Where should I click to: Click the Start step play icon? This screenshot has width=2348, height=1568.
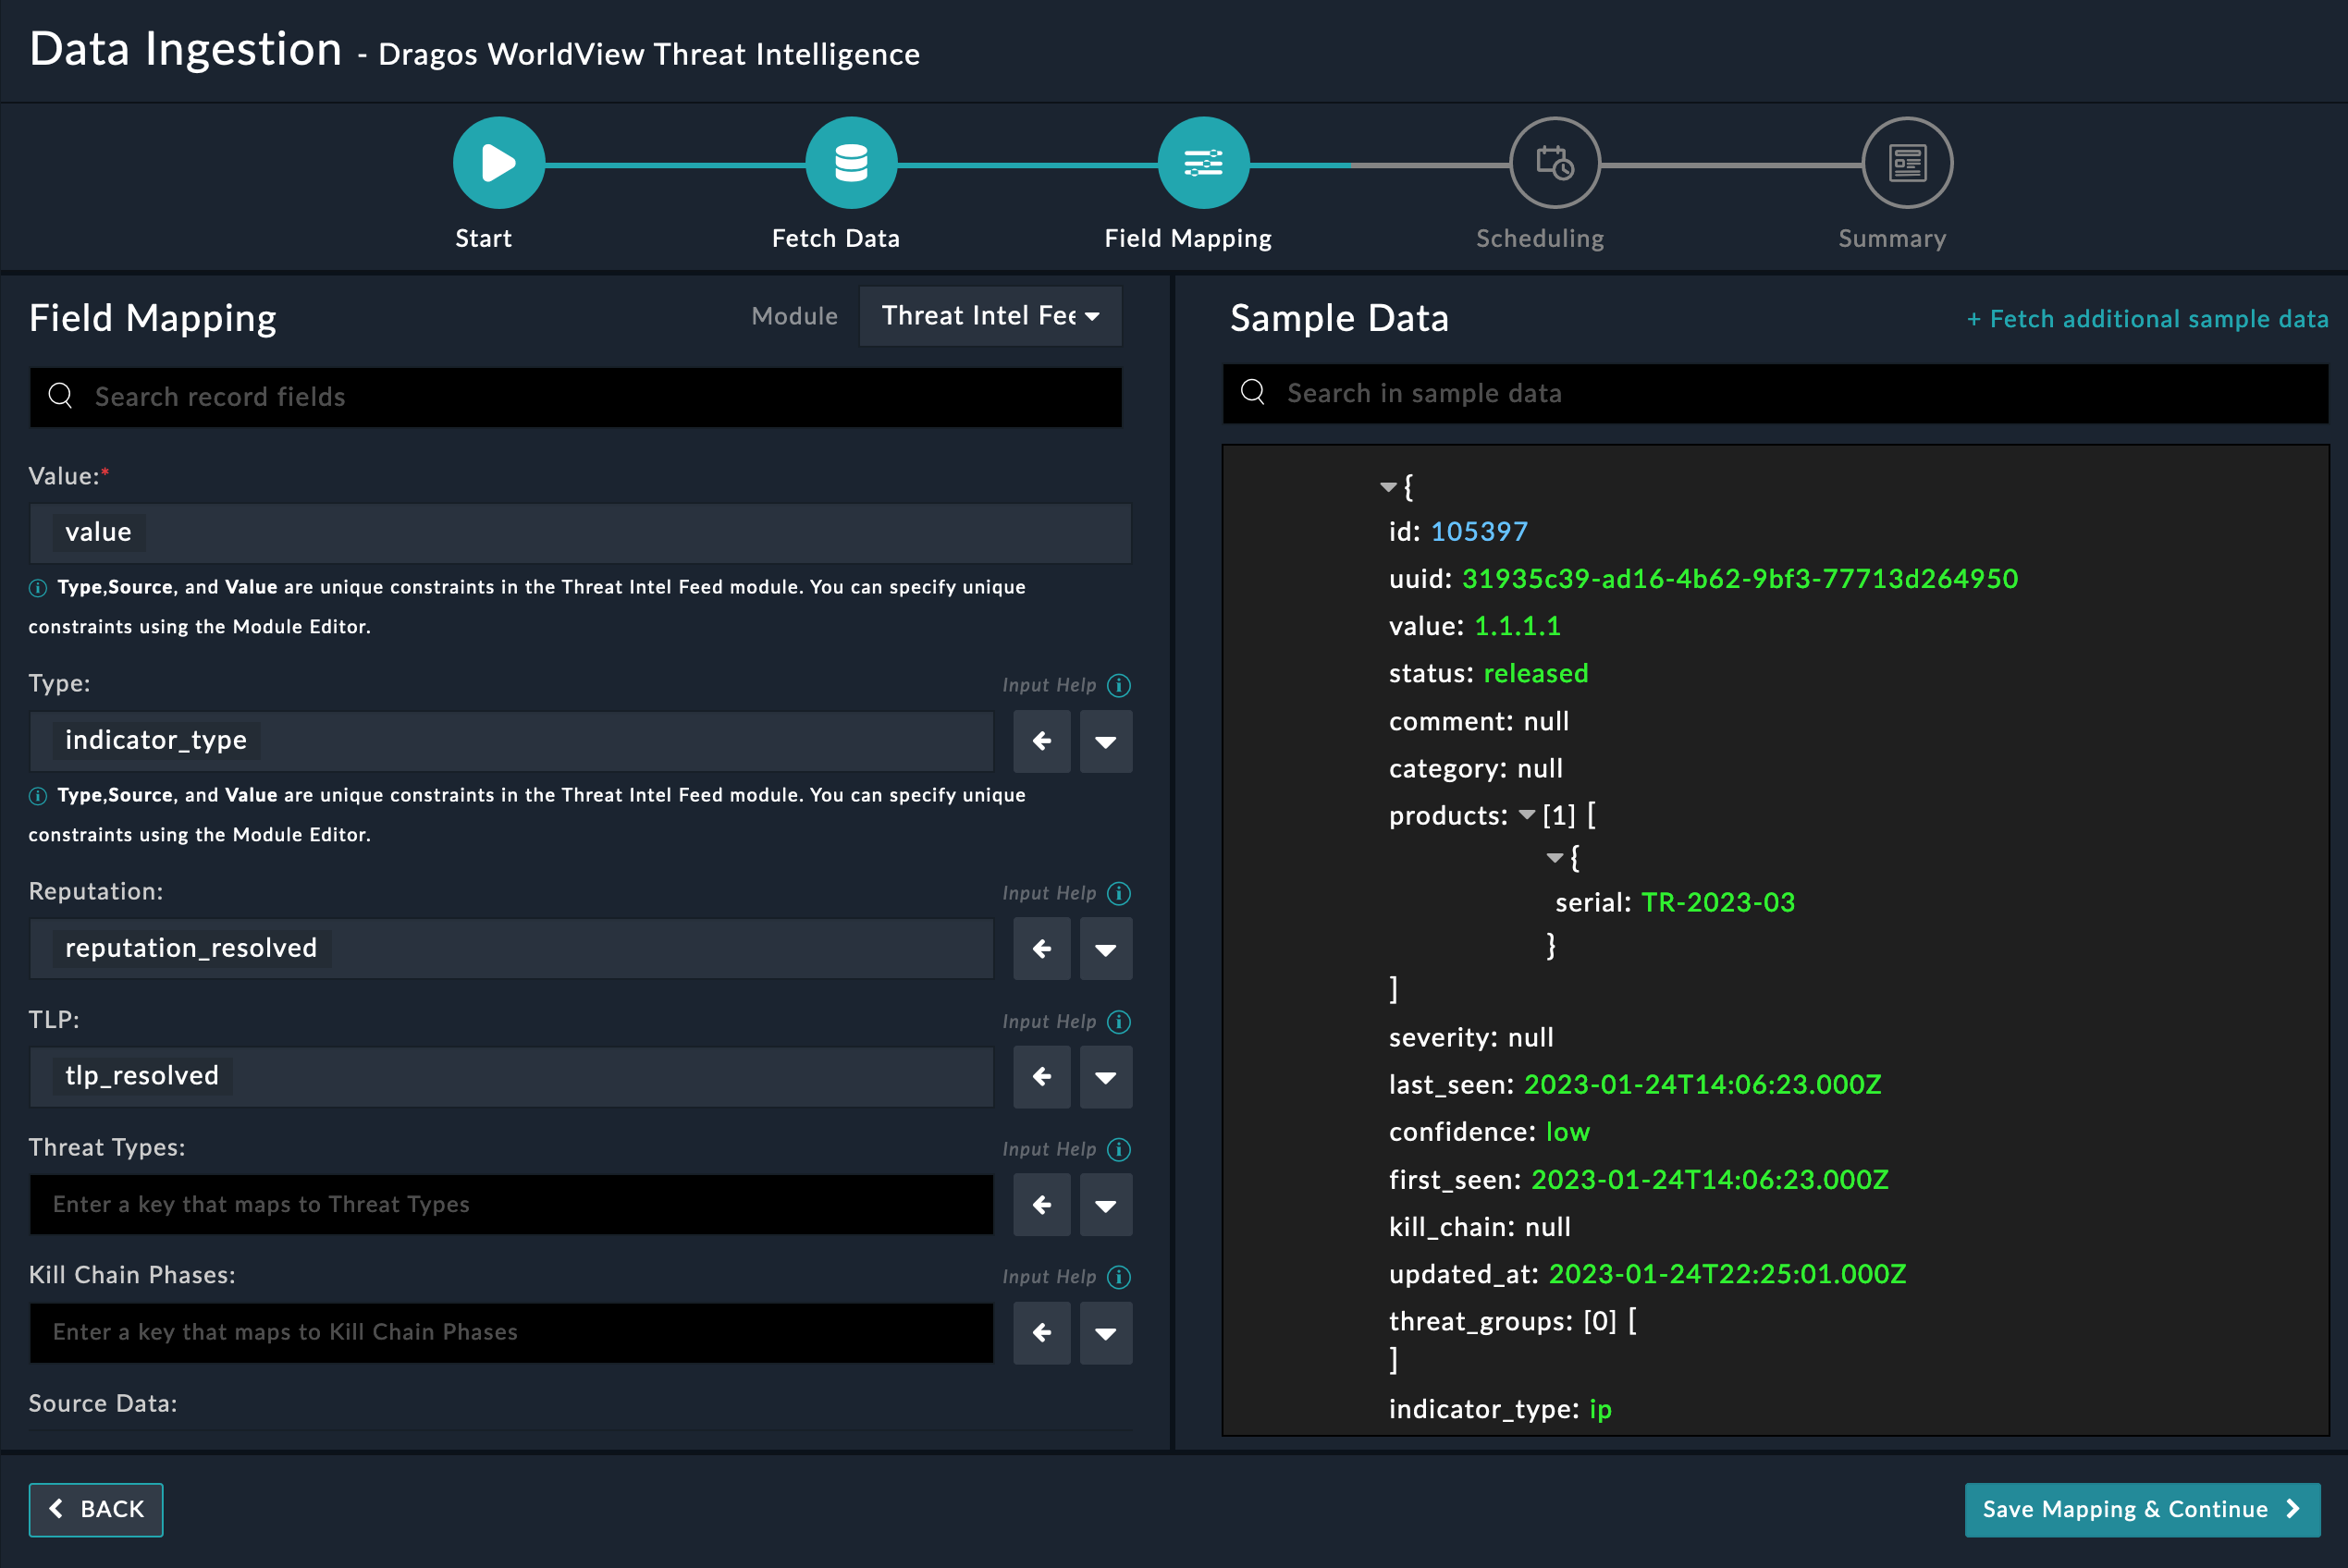coord(498,163)
